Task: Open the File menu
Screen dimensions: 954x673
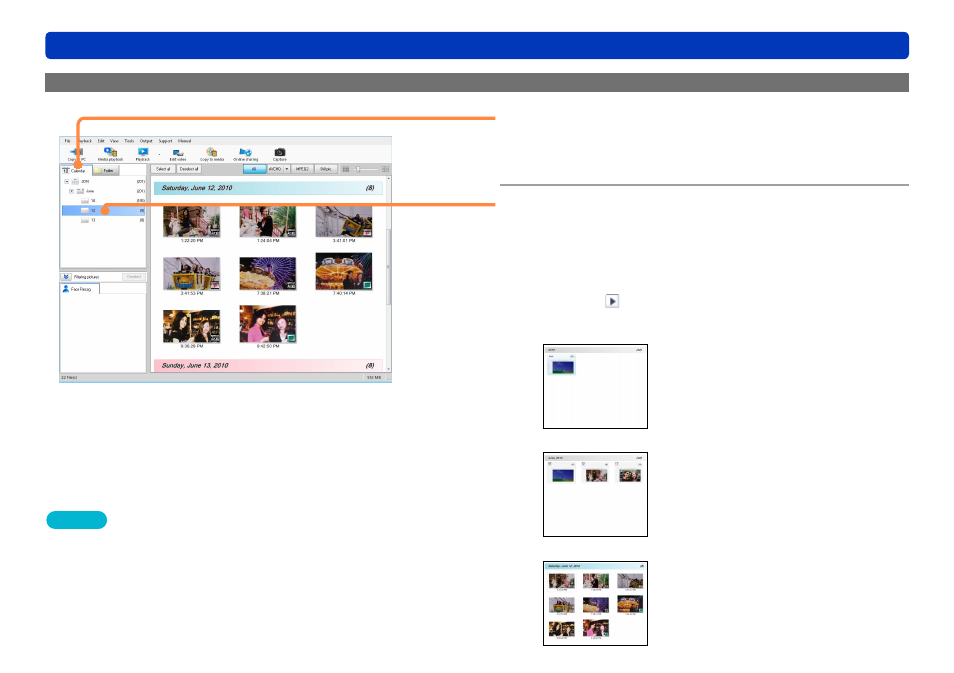Action: 68,141
